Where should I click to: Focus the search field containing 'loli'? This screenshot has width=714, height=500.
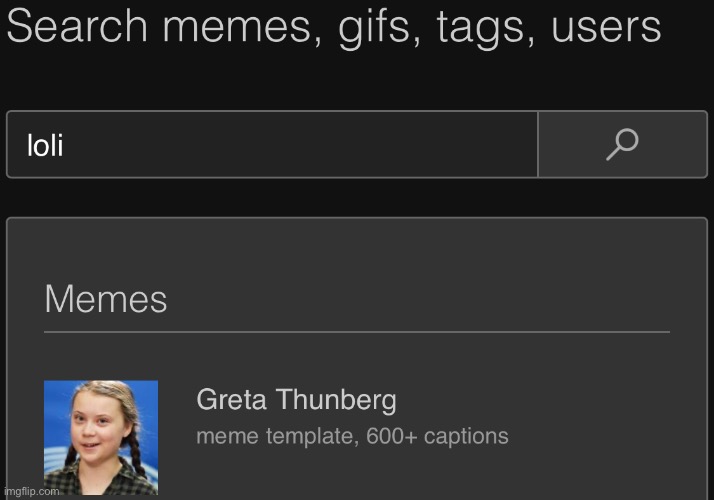[272, 144]
